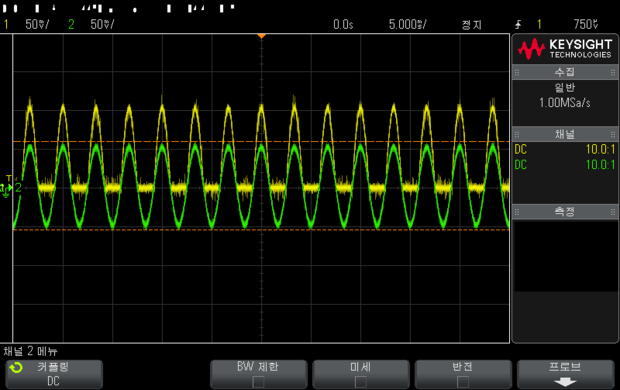Open the 커플링 DC coupling selector
This screenshot has height=390, width=620.
pyautogui.click(x=54, y=374)
